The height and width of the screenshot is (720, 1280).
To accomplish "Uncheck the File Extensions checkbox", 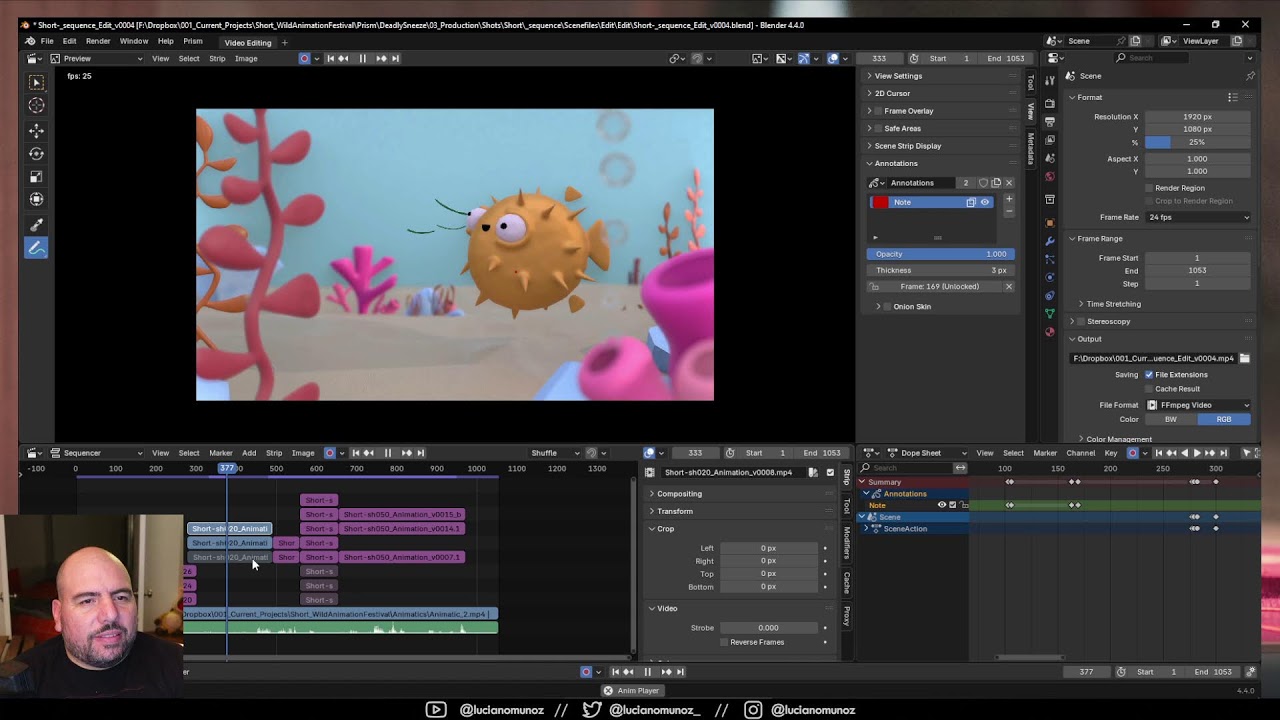I will coord(1149,375).
